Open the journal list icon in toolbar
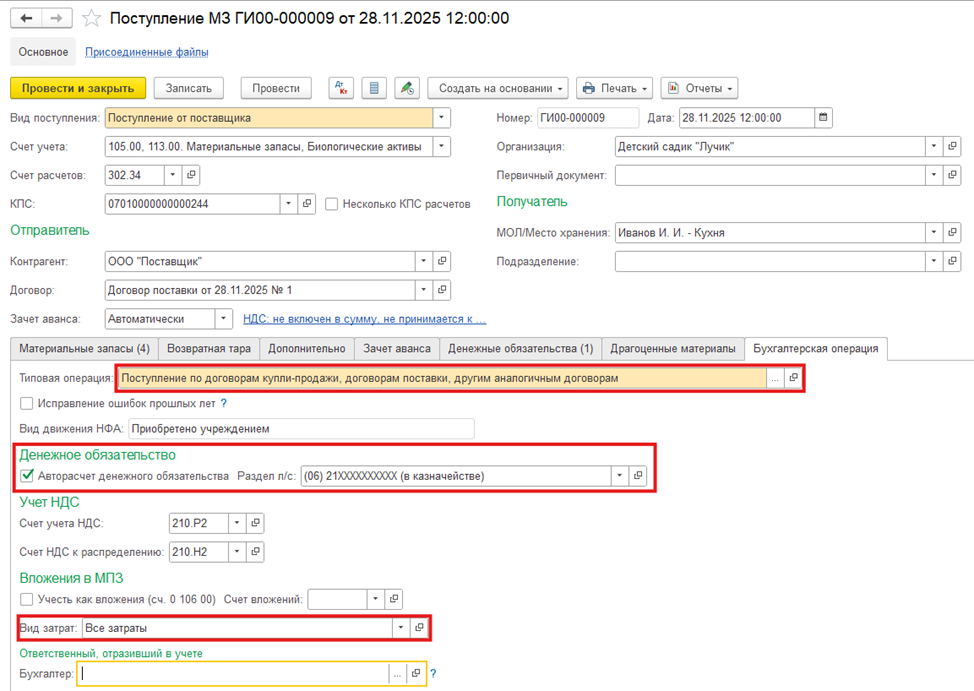This screenshot has height=691, width=974. (374, 88)
